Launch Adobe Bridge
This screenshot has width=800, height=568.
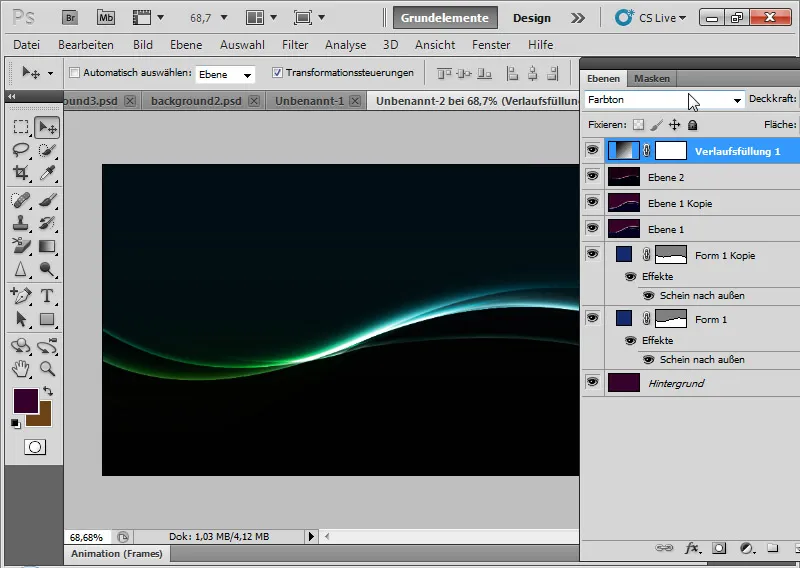pyautogui.click(x=70, y=18)
